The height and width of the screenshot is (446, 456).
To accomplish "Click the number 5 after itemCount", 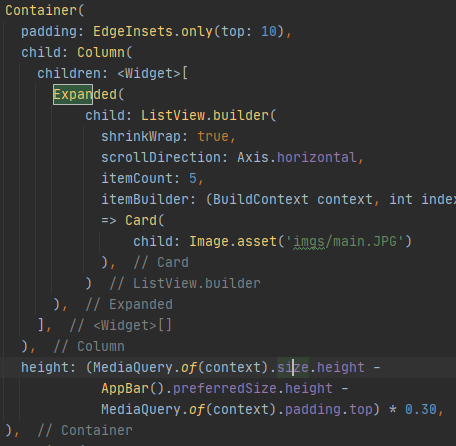I will tap(193, 178).
